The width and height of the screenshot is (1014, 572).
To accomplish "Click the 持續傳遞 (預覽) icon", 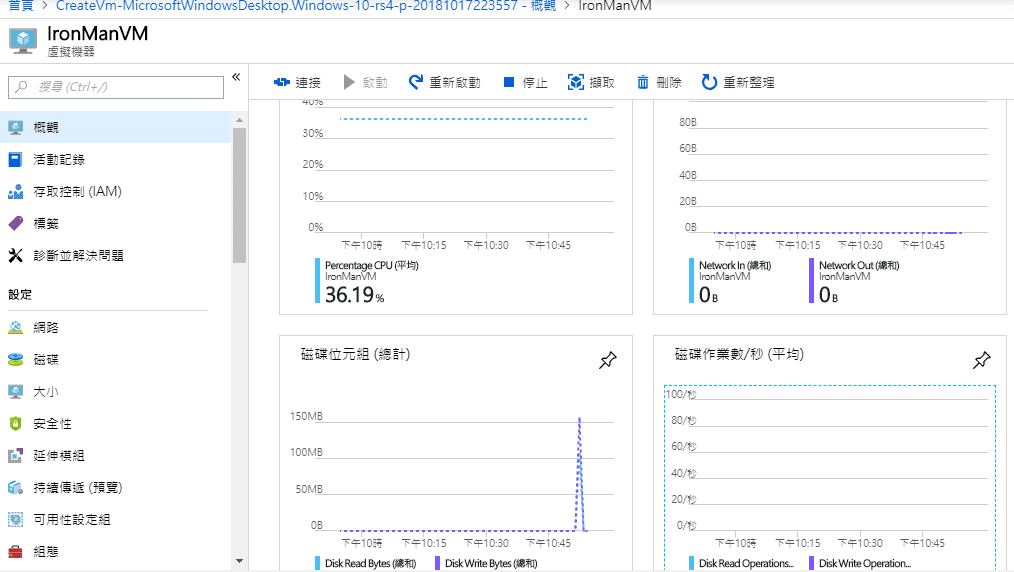I will coord(16,487).
